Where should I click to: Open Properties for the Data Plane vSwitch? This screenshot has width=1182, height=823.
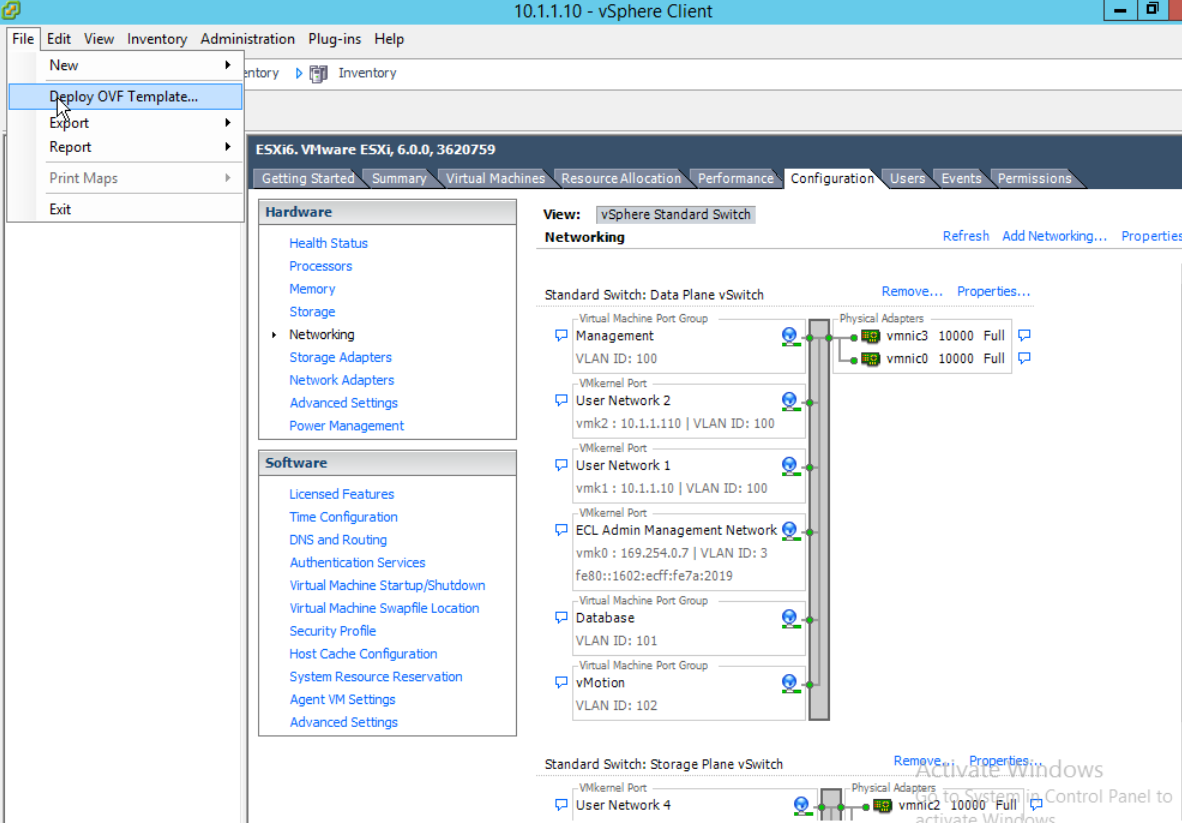pyautogui.click(x=992, y=291)
